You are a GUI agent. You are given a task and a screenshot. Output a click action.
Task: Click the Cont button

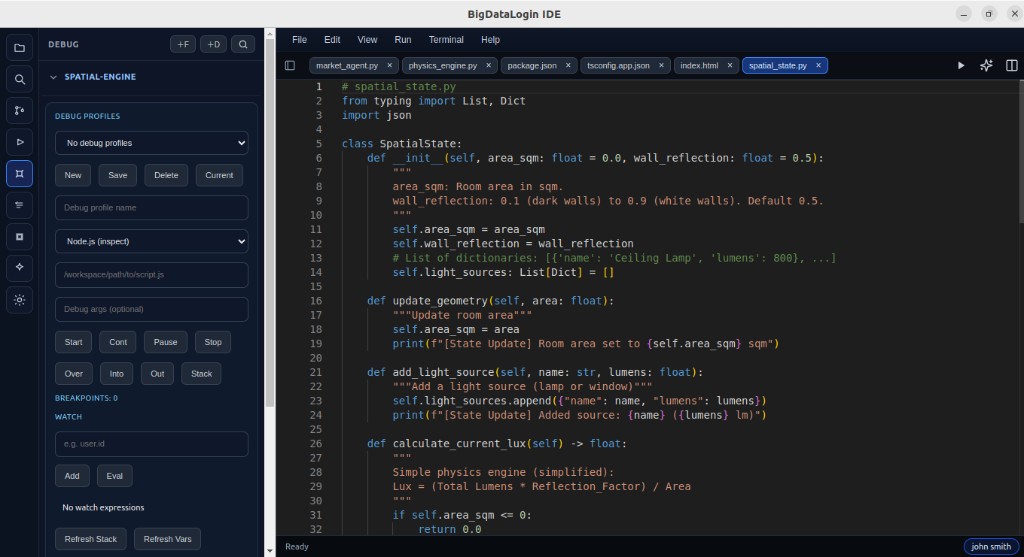[118, 342]
